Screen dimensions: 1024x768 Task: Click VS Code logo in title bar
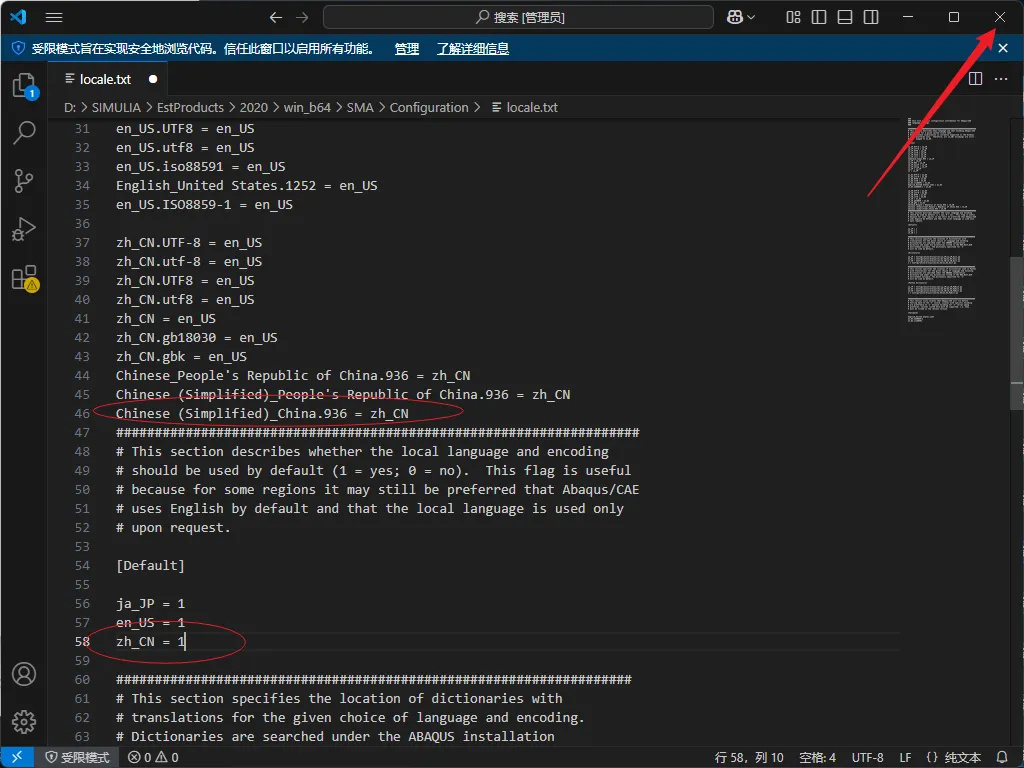coord(18,17)
